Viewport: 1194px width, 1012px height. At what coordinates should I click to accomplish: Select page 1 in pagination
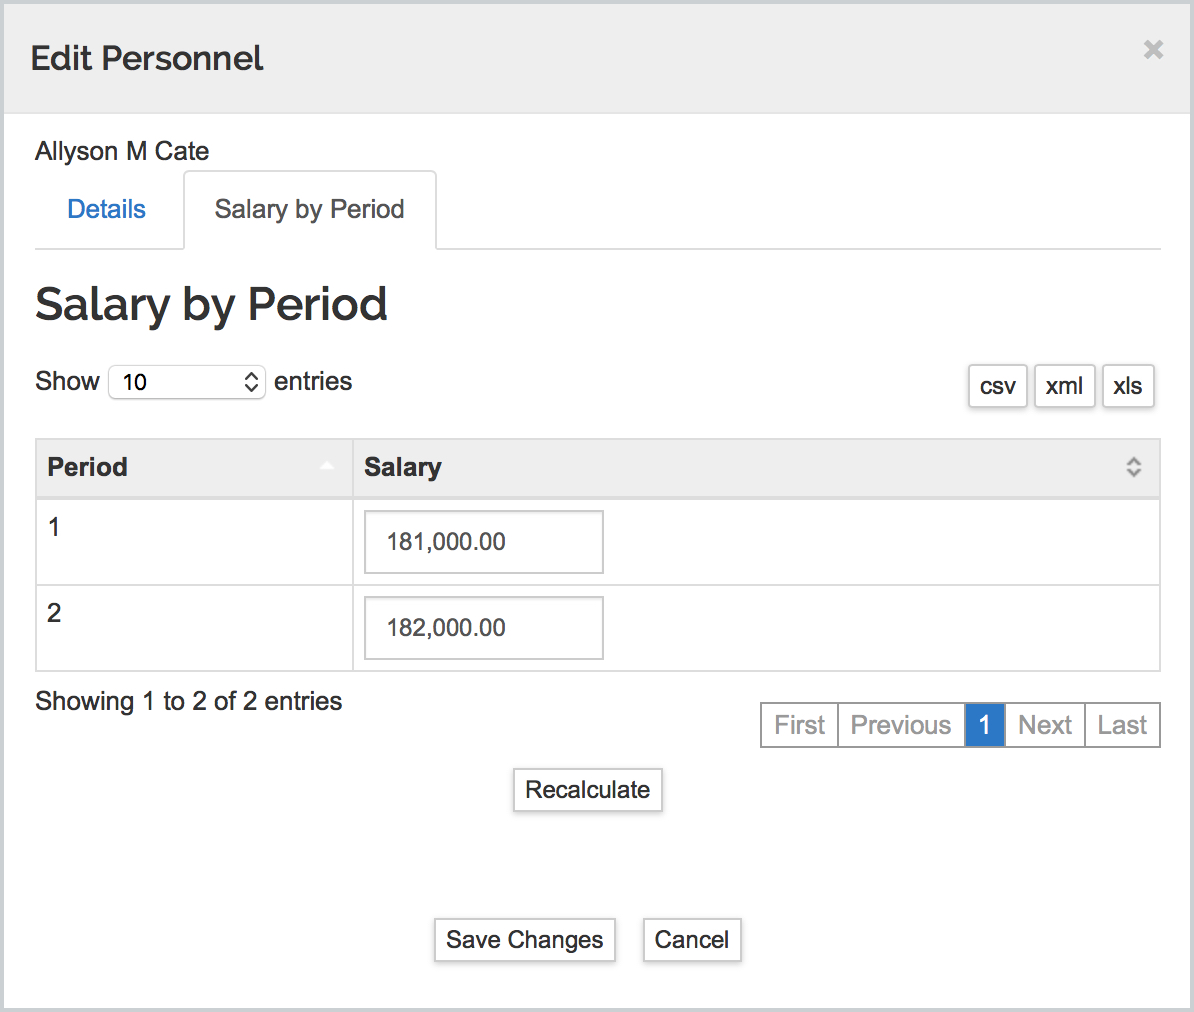[x=985, y=725]
